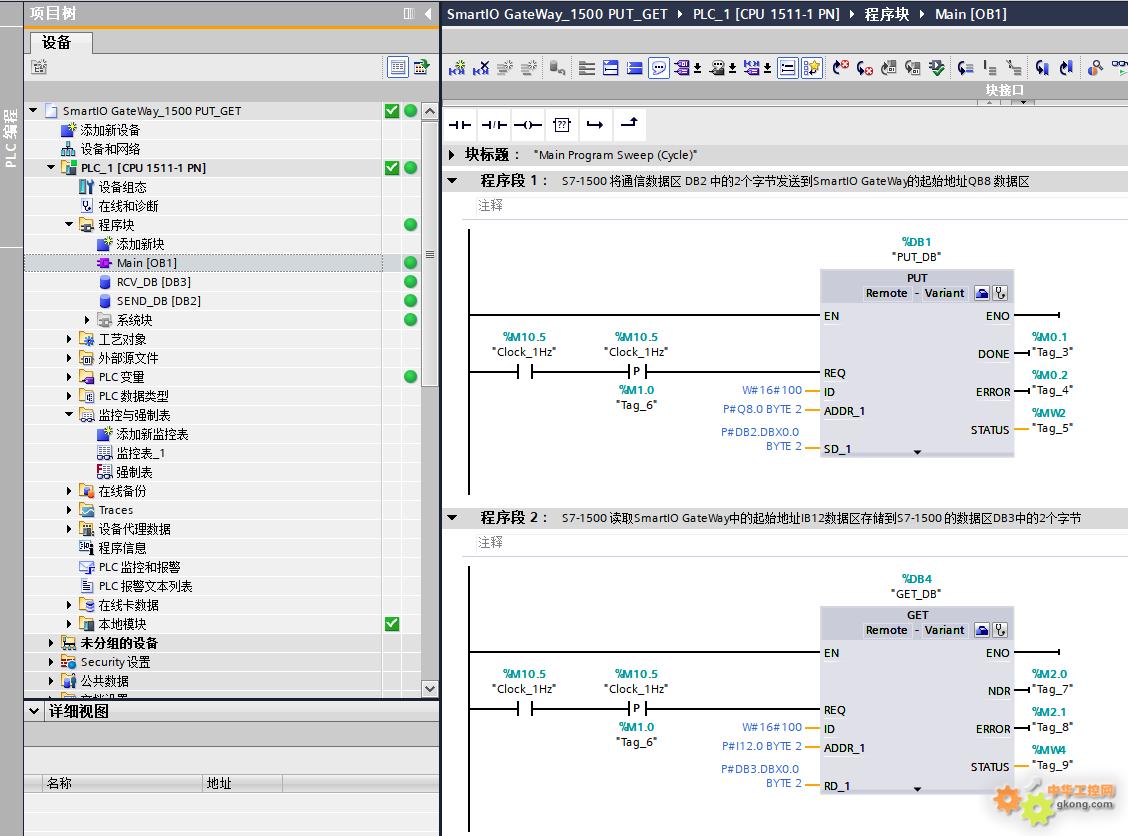This screenshot has height=836, width=1128.
Task: Select 监控表_1 watch table
Action: [140, 453]
